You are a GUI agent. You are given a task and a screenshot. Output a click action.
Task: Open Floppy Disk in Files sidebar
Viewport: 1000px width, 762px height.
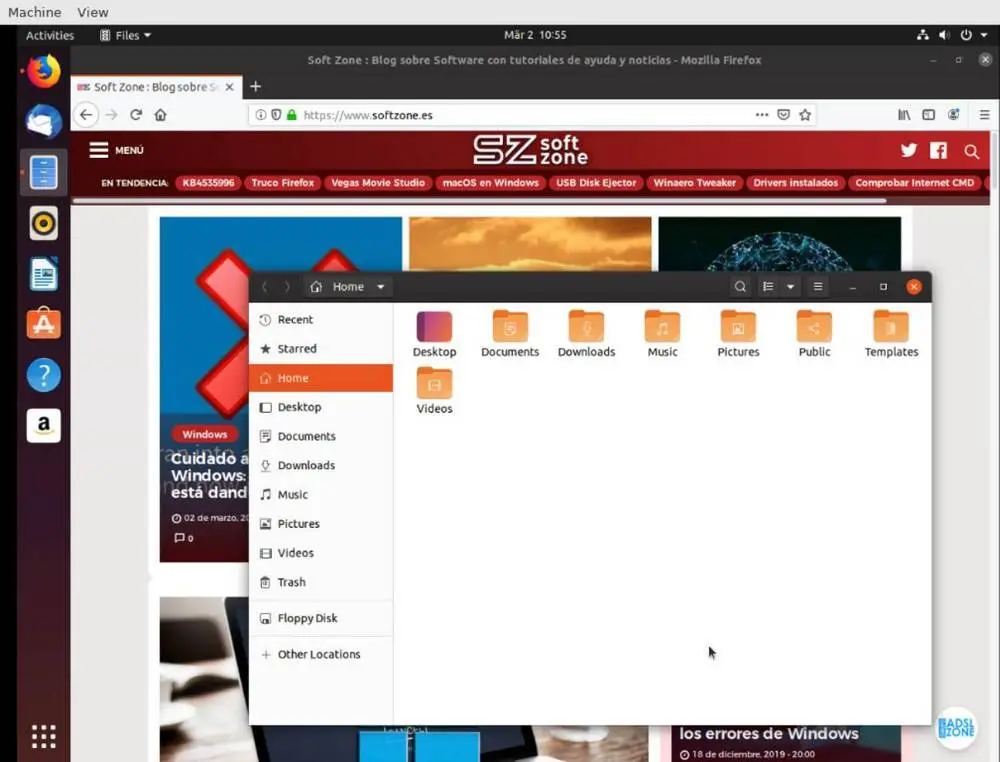tap(321, 619)
